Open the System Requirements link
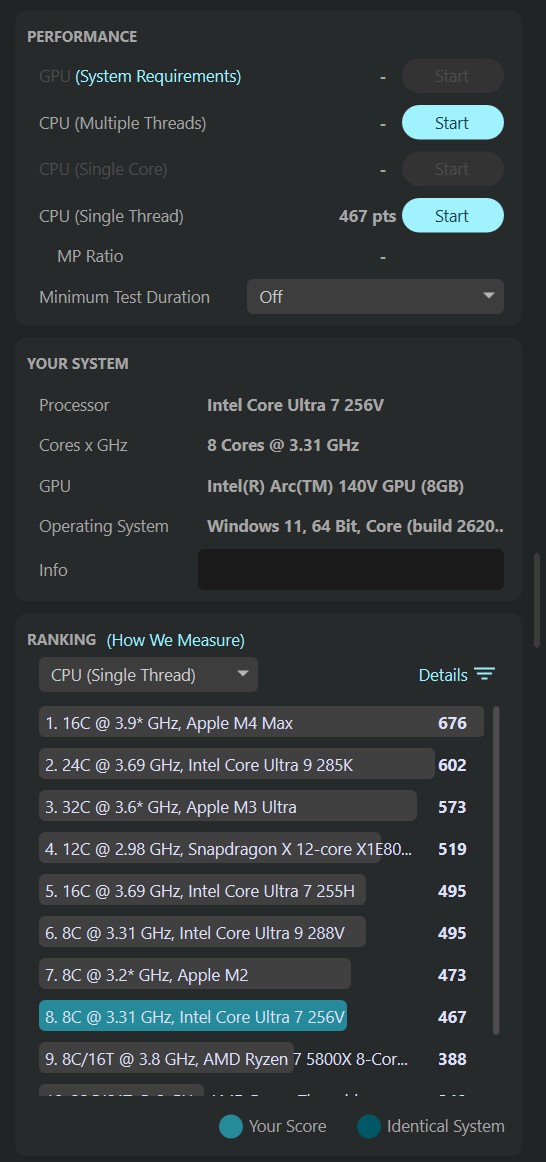The image size is (546, 1162). click(158, 76)
